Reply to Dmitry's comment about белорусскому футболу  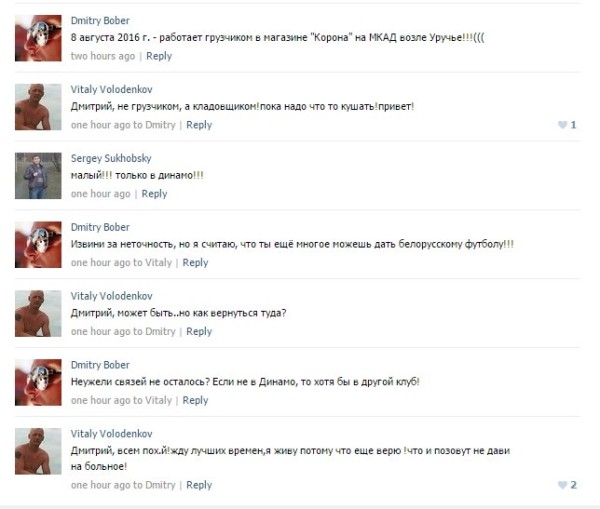(195, 263)
